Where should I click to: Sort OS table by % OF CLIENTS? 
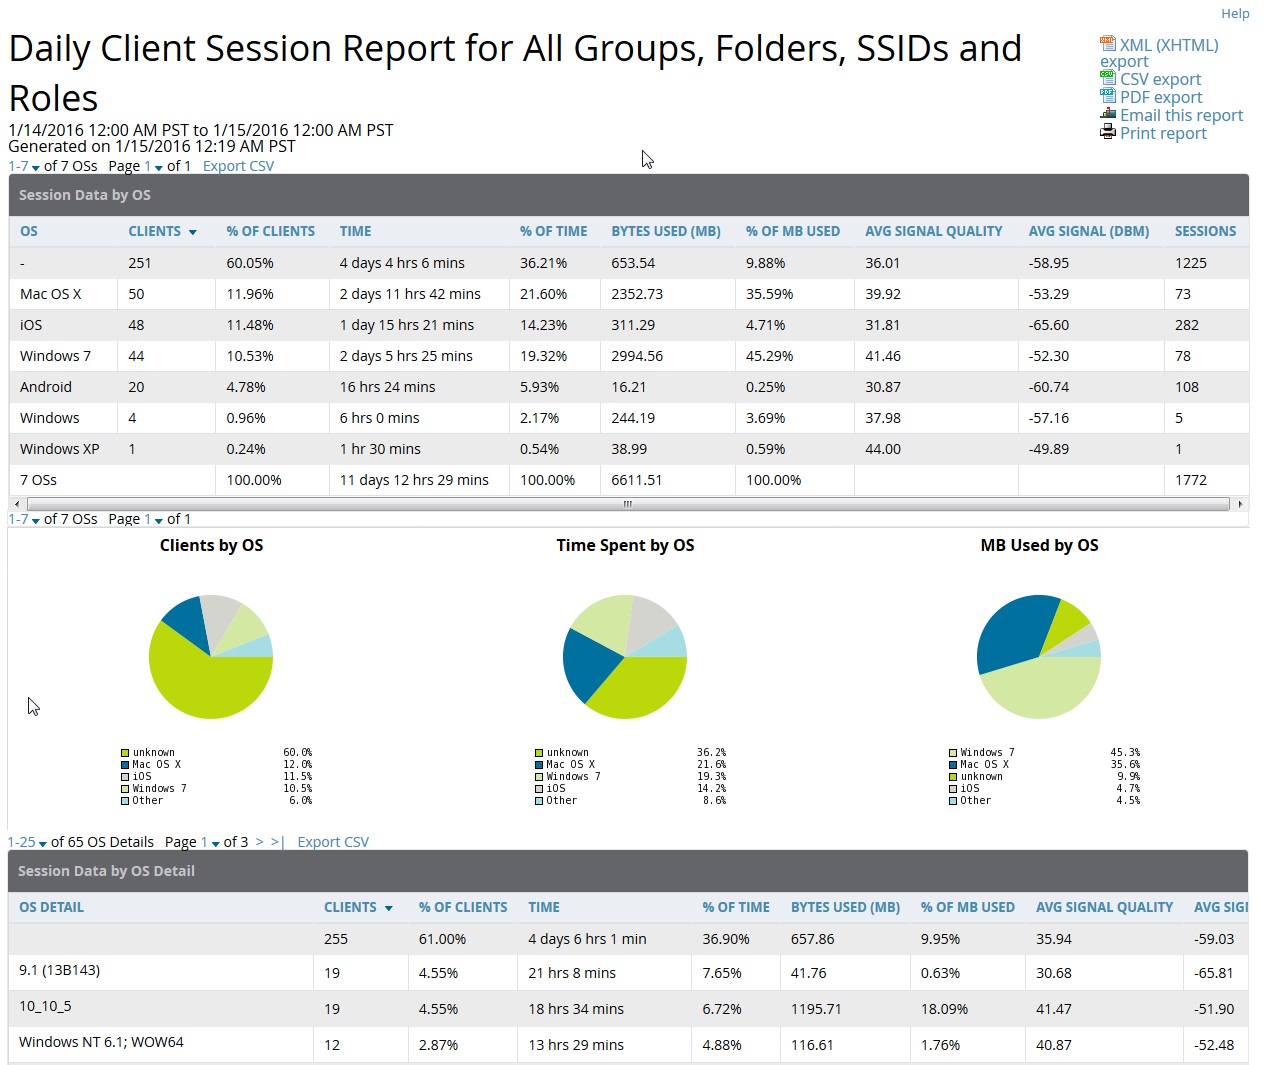(x=270, y=231)
